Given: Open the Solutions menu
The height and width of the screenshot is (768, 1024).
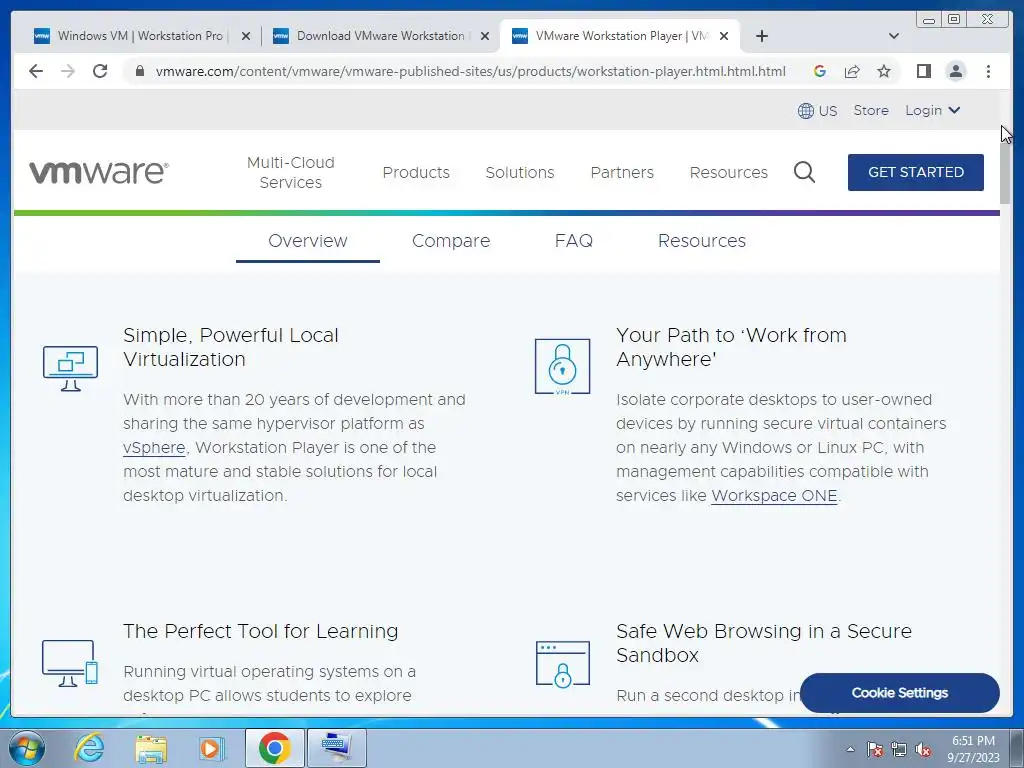Looking at the screenshot, I should pos(520,172).
